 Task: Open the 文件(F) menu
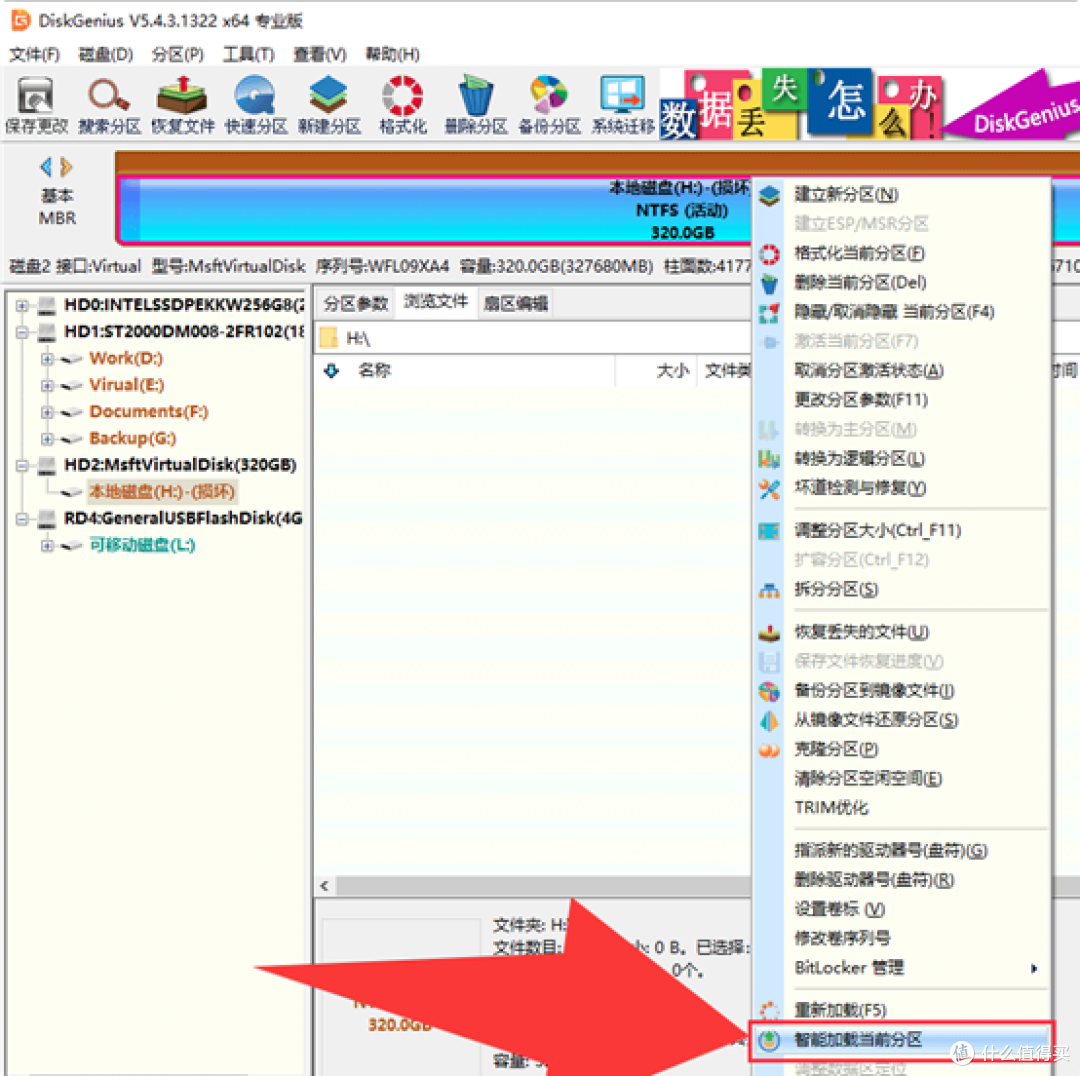coord(34,54)
